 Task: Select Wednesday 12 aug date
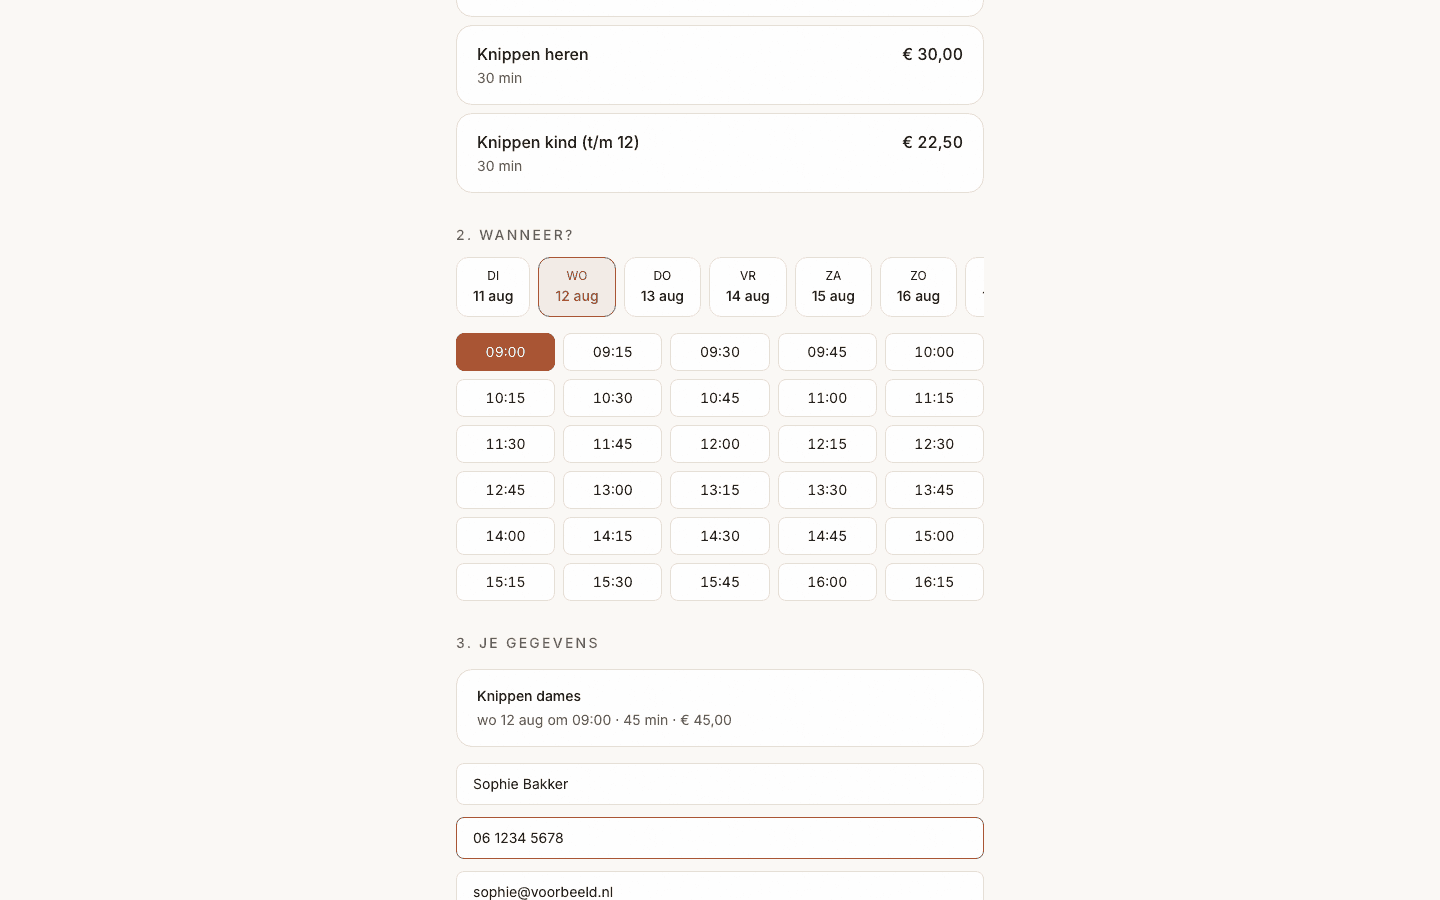pos(577,287)
